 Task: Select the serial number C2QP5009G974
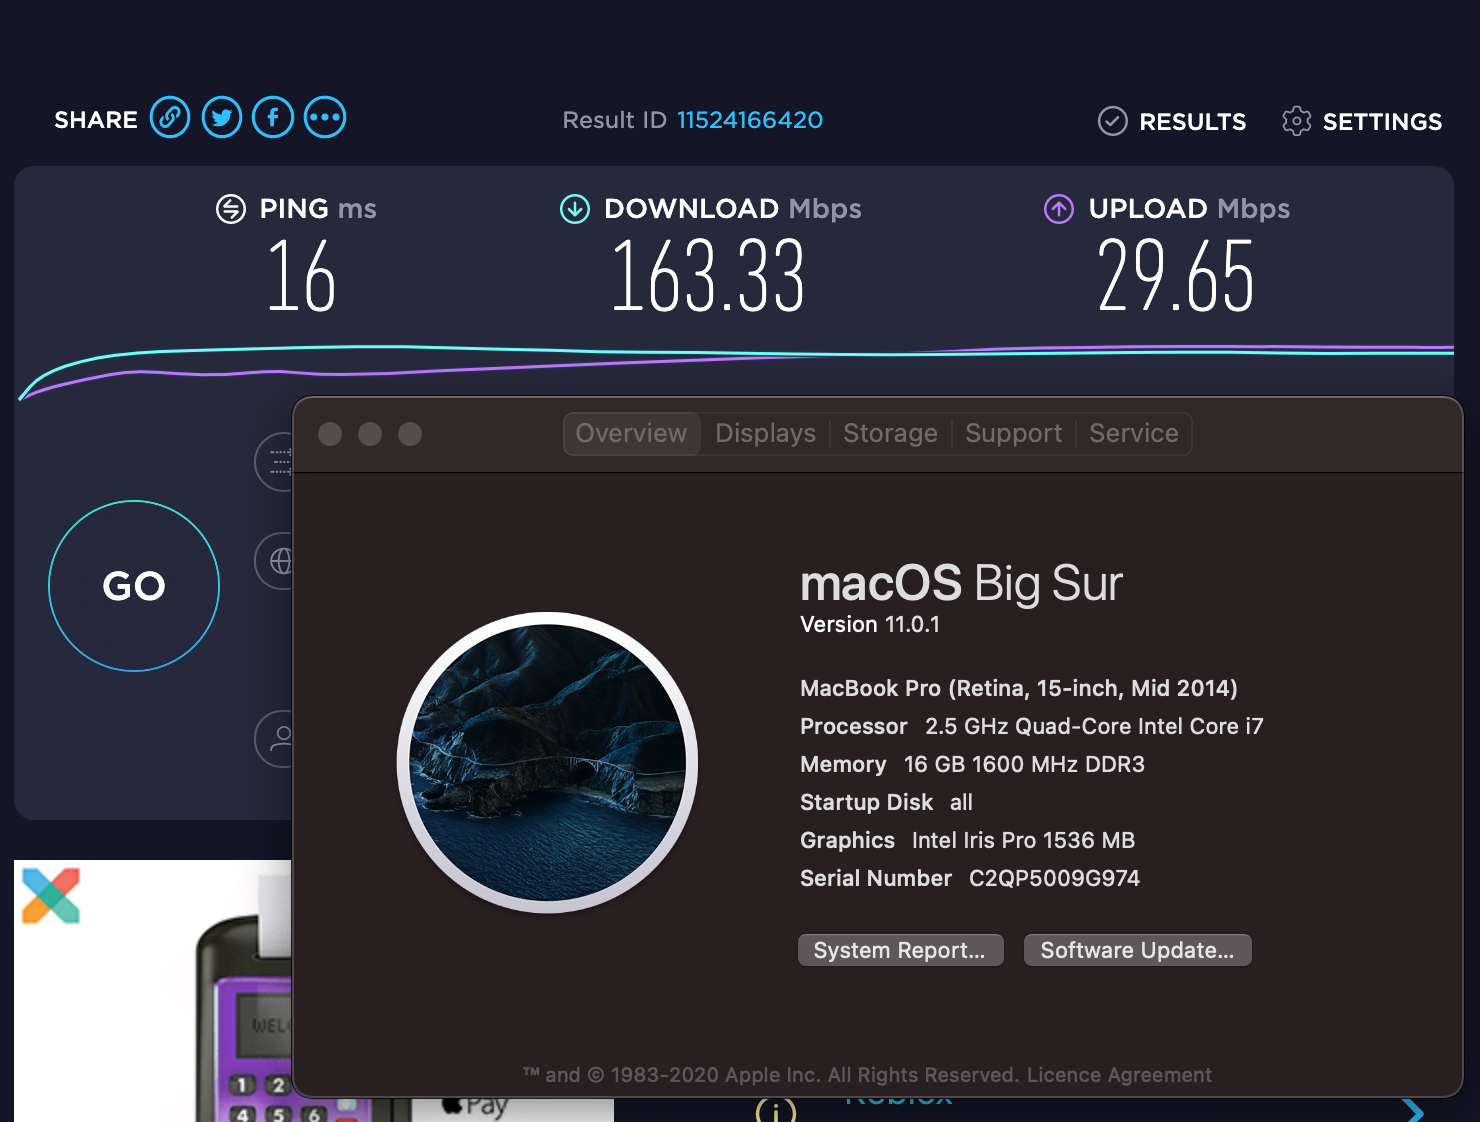coord(1055,878)
